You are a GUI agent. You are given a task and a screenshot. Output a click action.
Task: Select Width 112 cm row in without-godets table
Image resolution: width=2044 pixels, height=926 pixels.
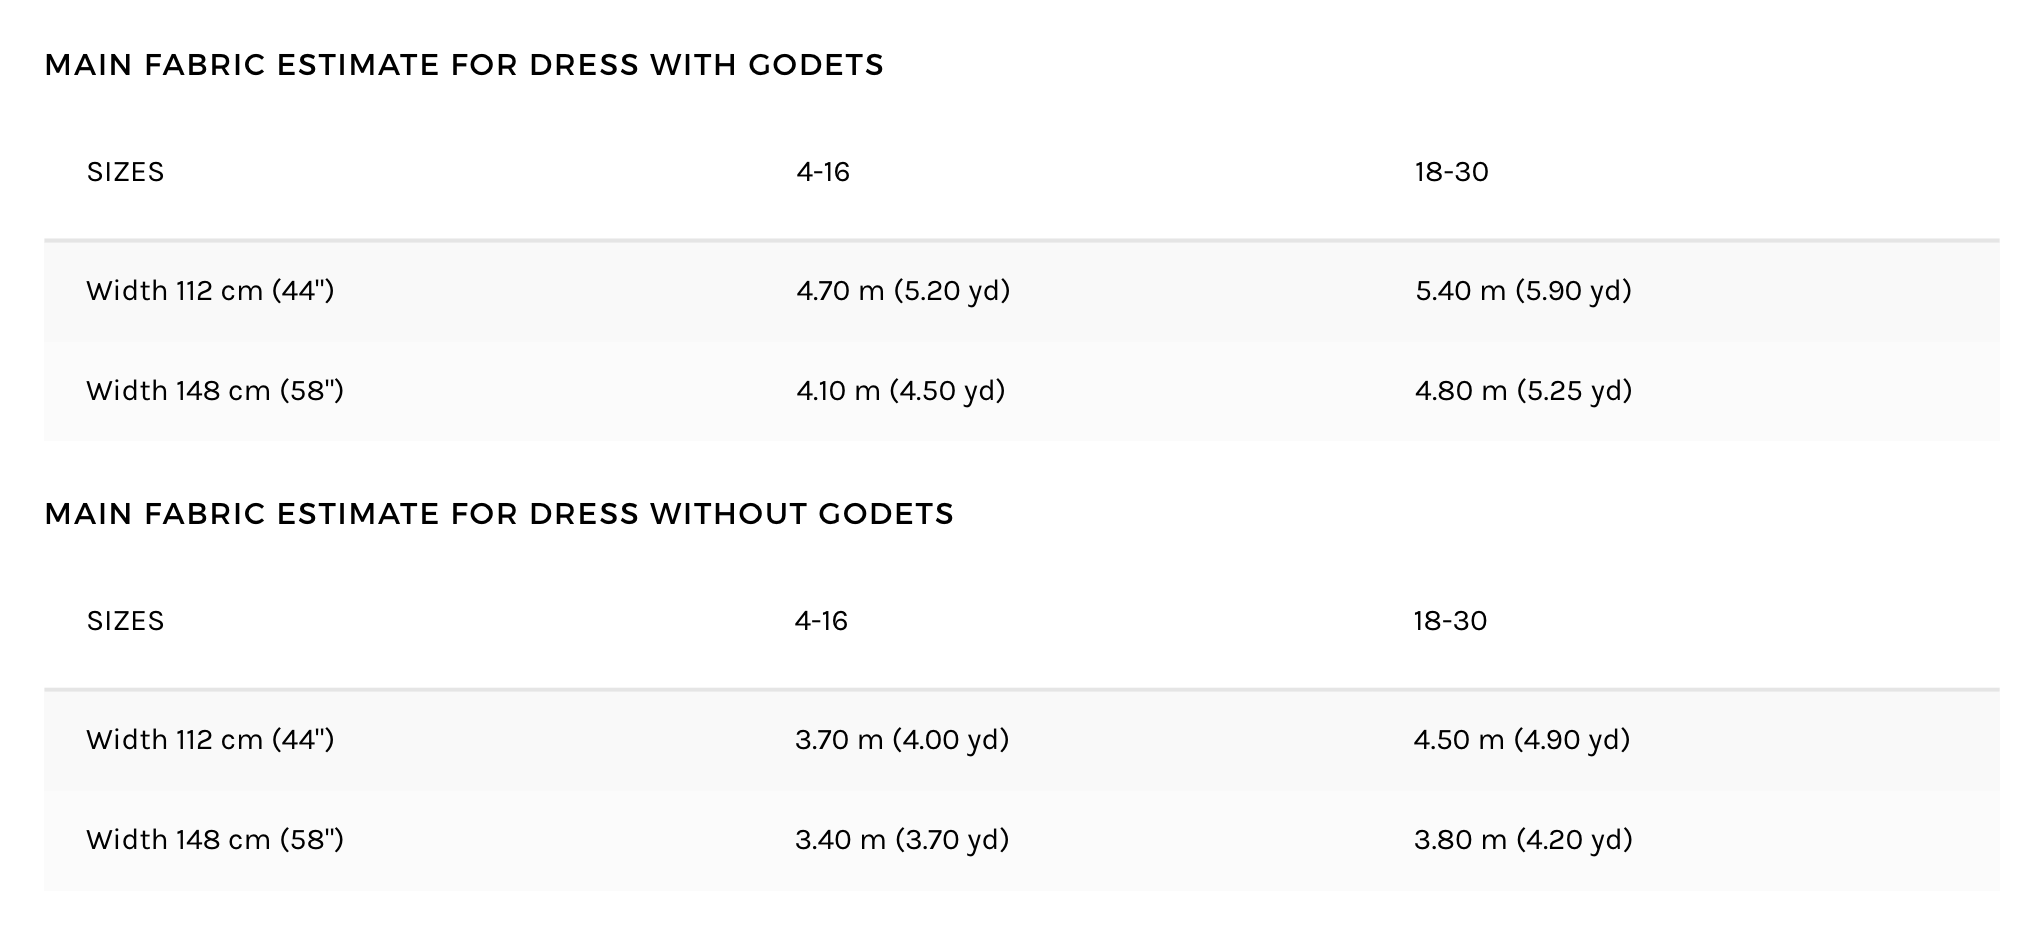pyautogui.click(x=210, y=740)
